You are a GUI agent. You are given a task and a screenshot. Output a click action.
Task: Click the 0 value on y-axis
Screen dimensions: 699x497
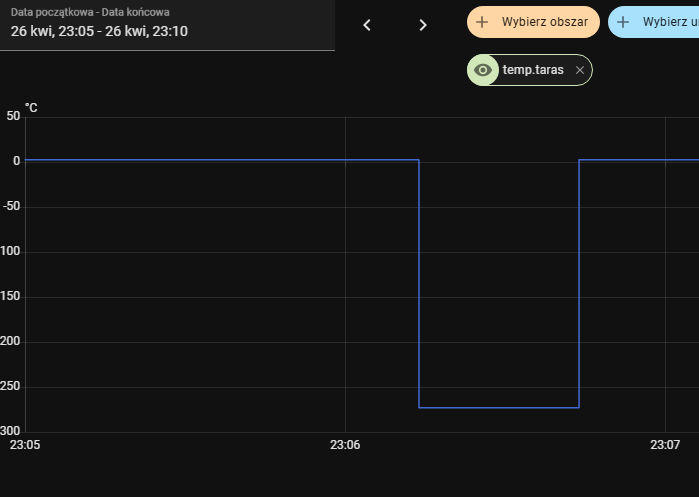[17, 161]
